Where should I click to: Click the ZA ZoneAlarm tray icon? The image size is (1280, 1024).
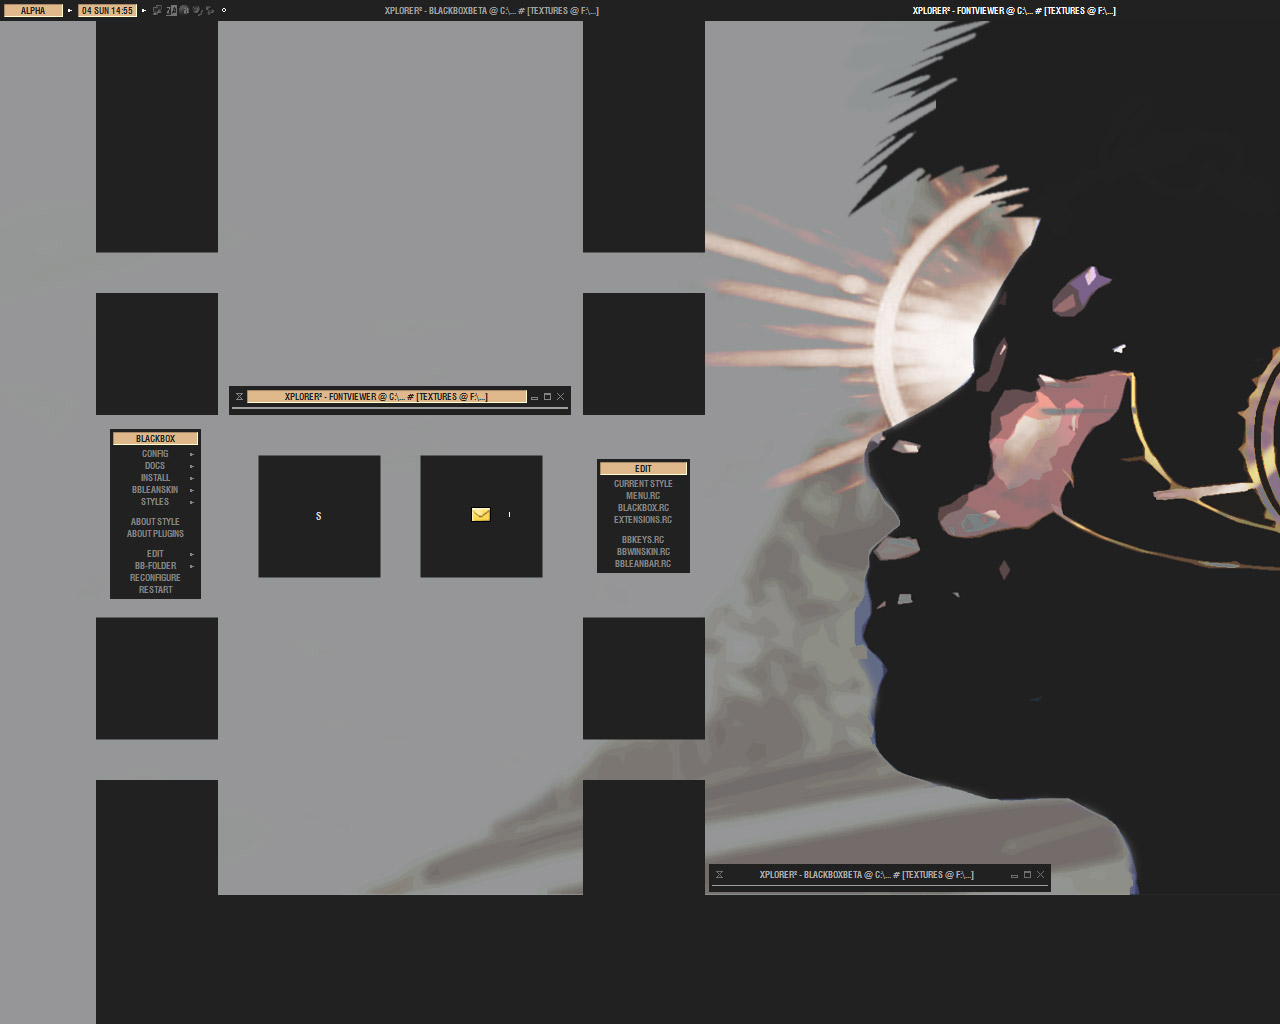171,10
